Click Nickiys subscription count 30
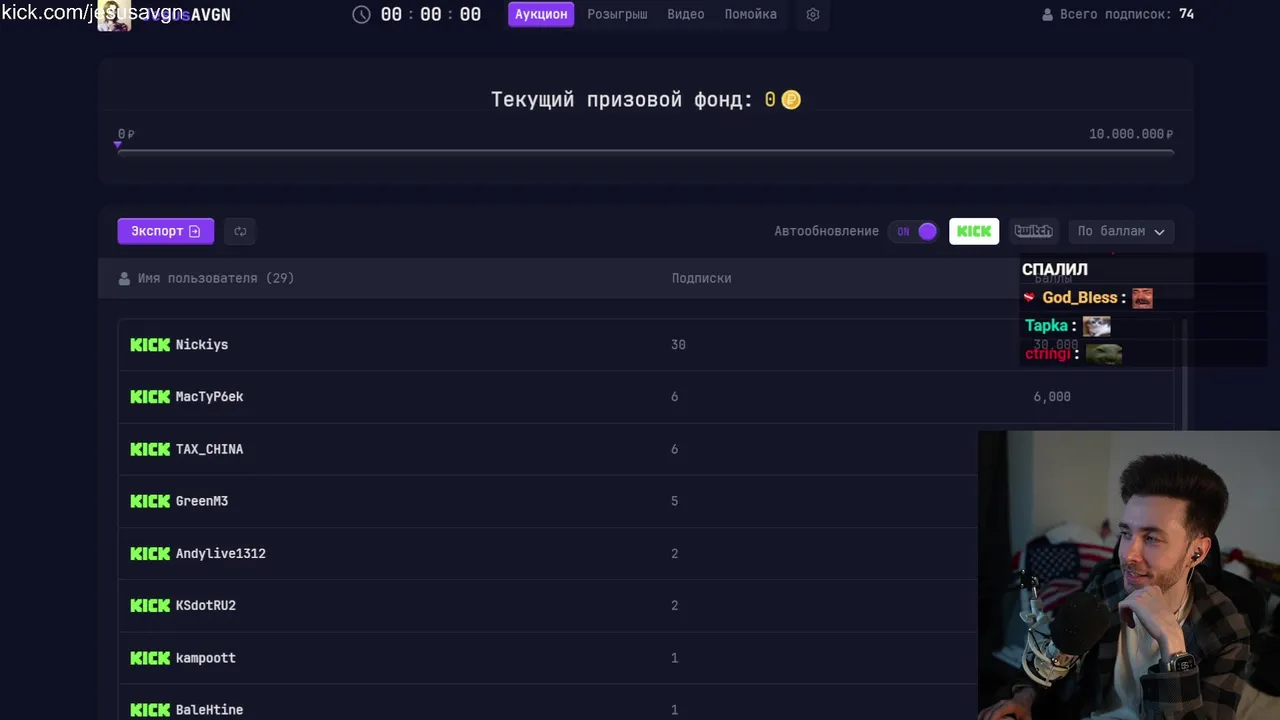 [678, 345]
